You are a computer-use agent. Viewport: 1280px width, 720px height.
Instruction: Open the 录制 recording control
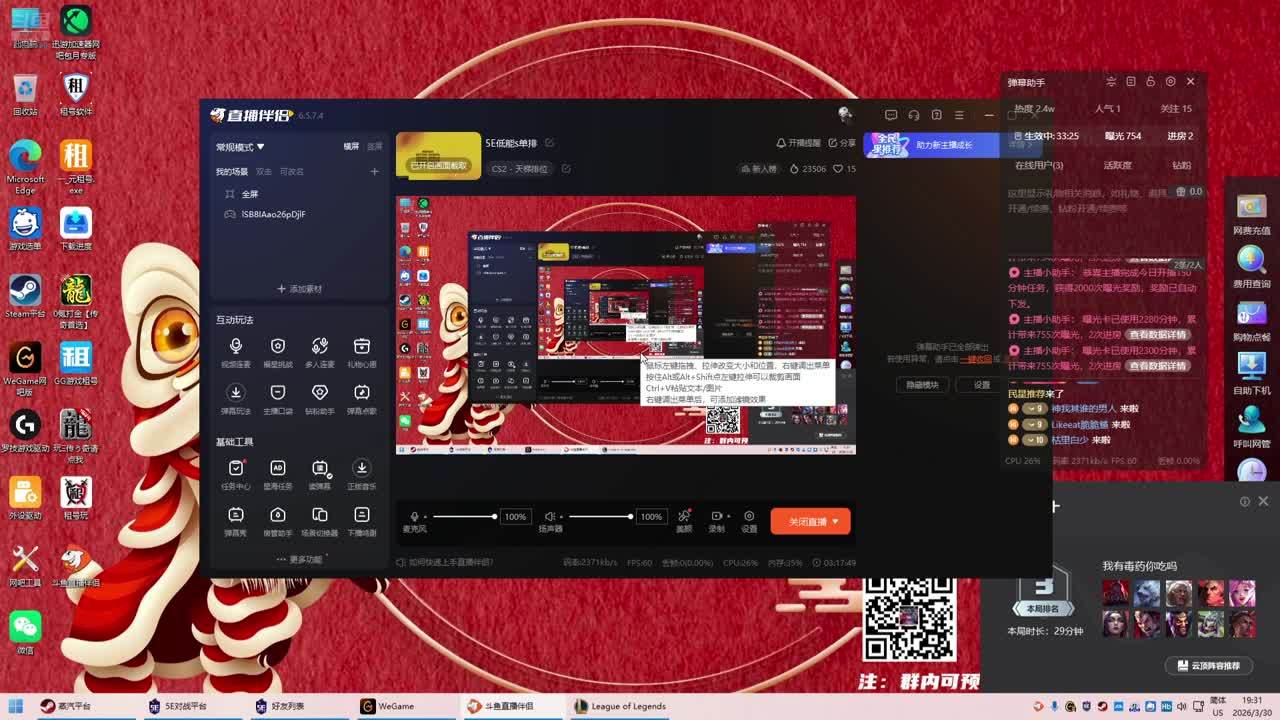pos(716,521)
